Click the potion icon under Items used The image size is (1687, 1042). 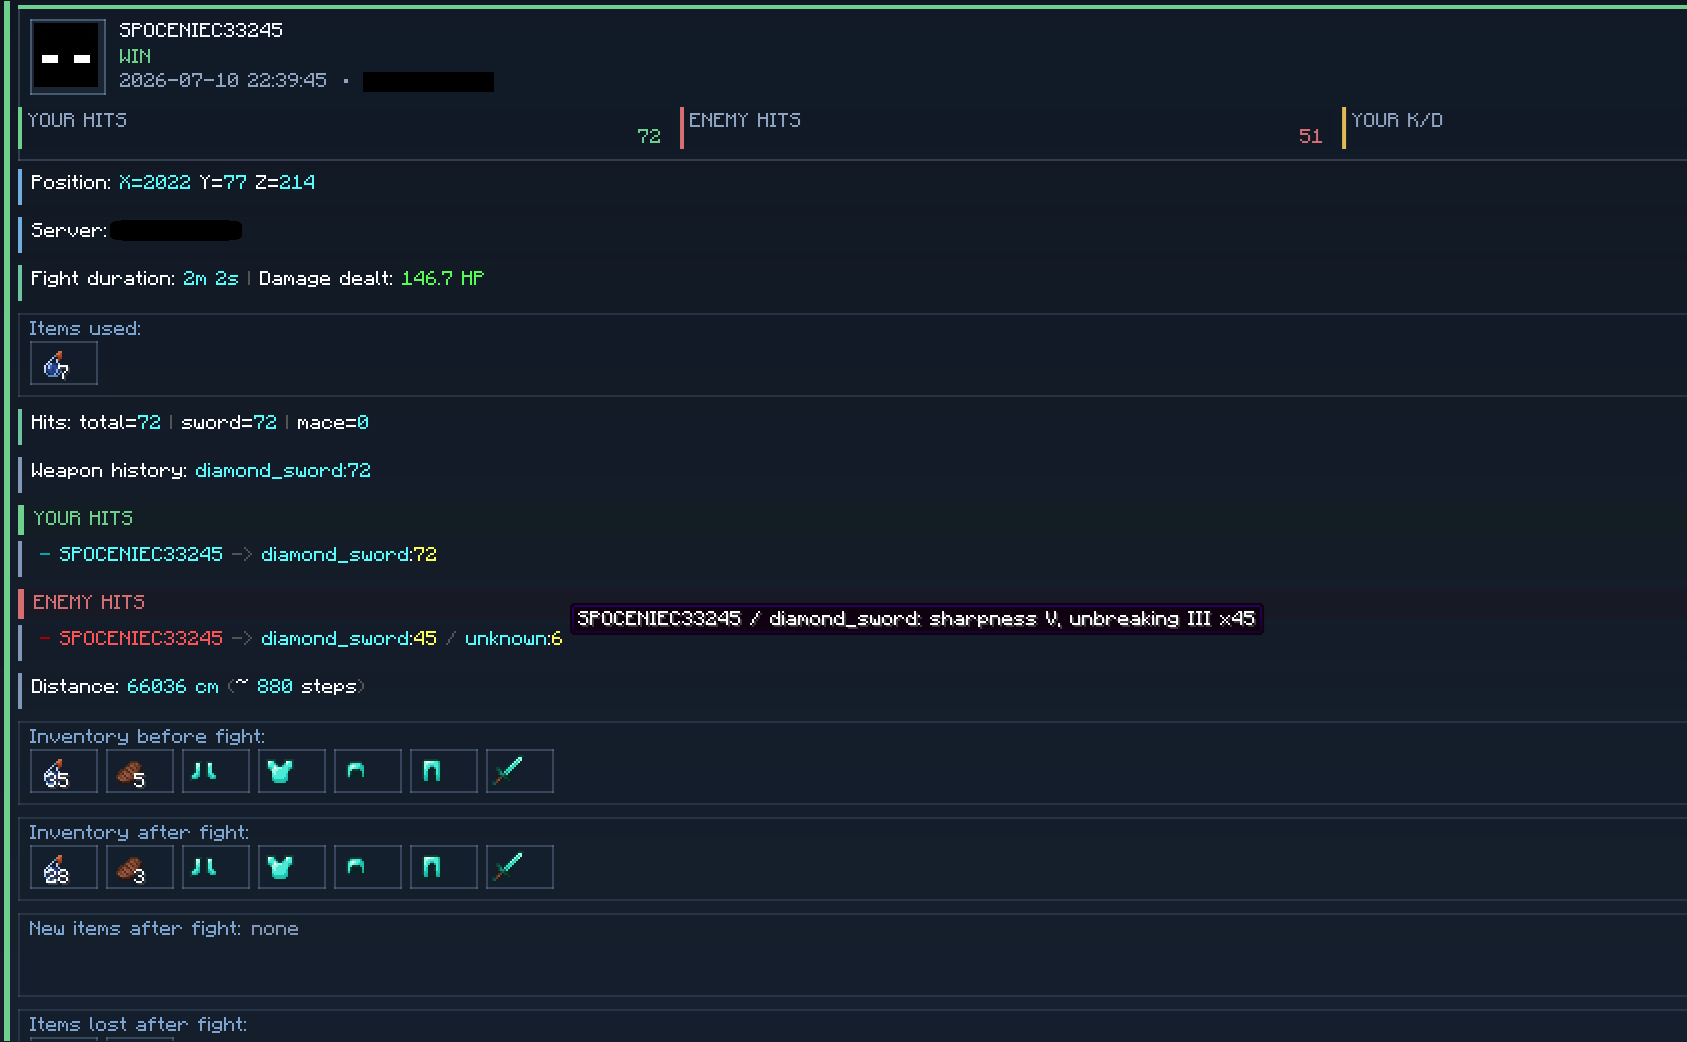coord(64,363)
